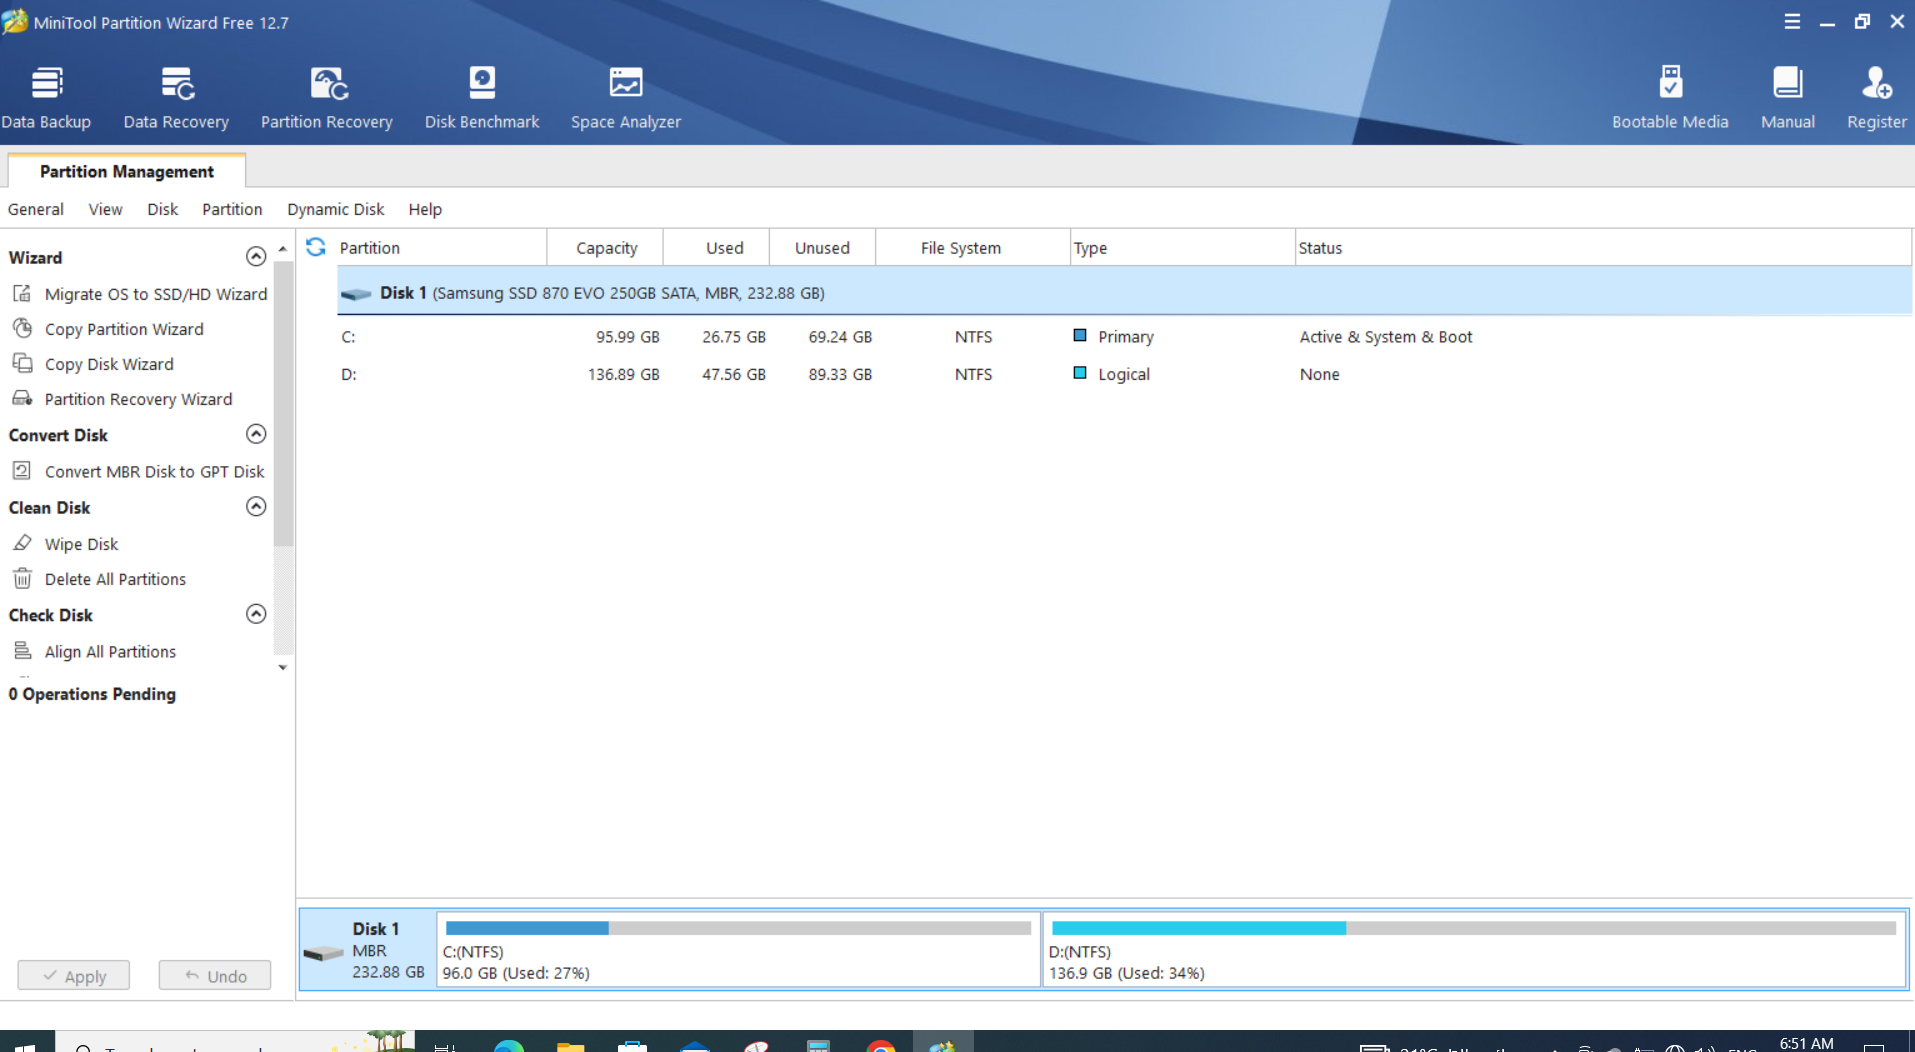1915x1052 pixels.
Task: Select Align All Partitions
Action: pos(94,651)
